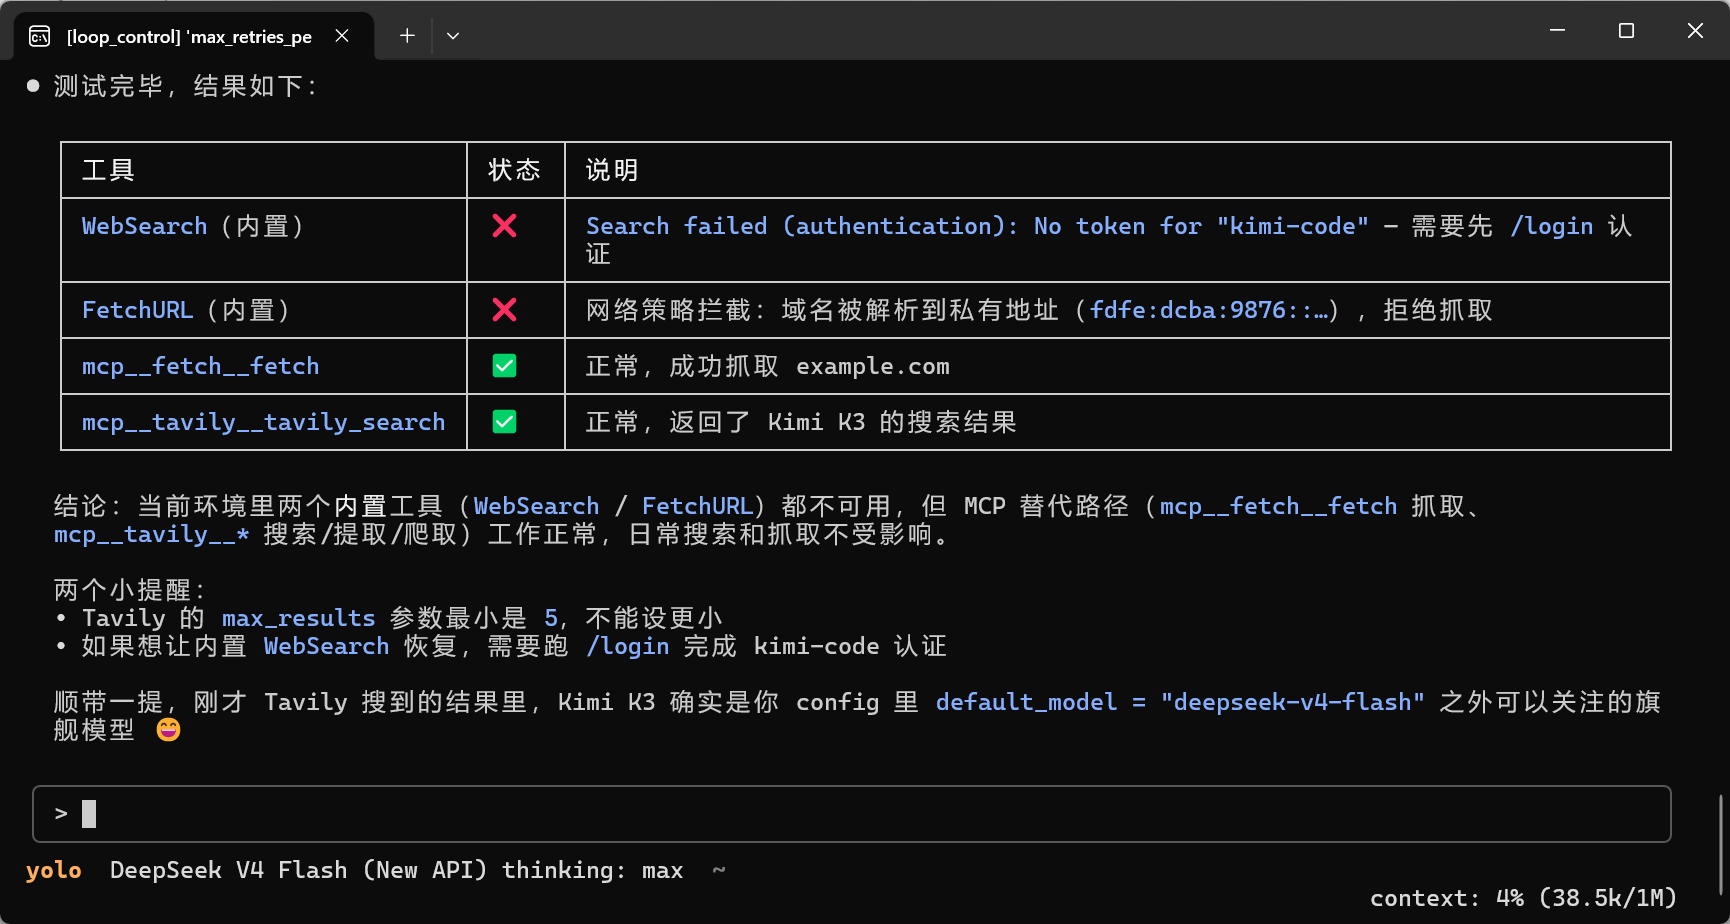Click '正常，返回了 Kimi K3 的搜索结果' cell

click(1118, 422)
